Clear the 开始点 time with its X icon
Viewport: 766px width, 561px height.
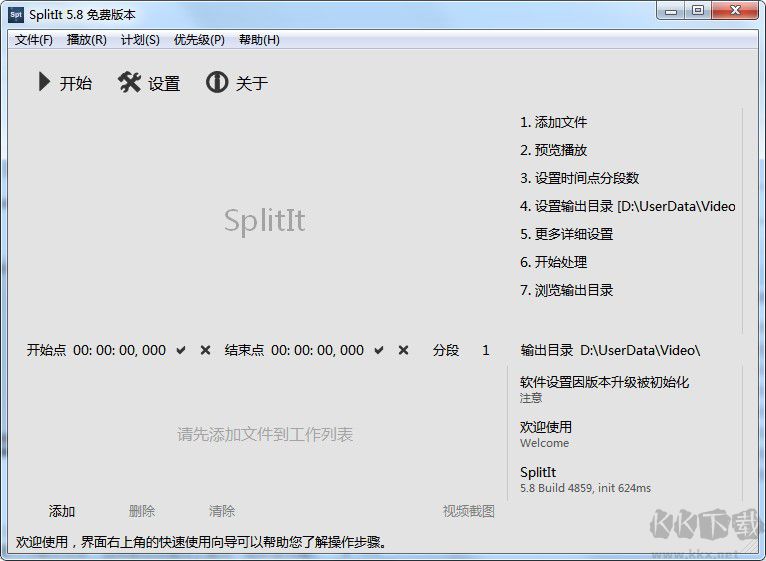206,350
